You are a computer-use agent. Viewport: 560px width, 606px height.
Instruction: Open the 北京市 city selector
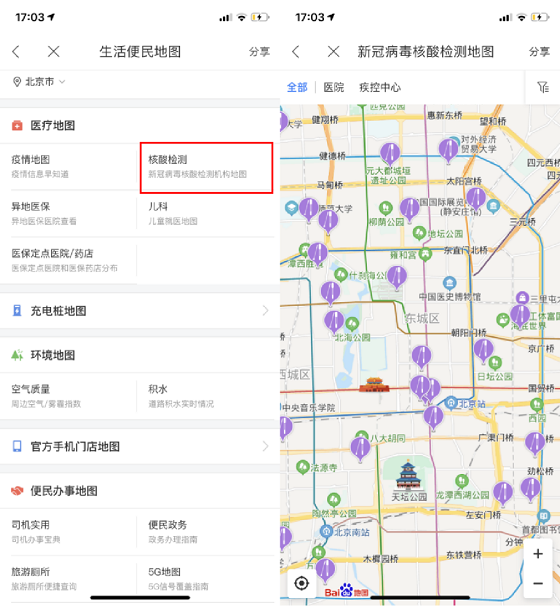coord(39,82)
